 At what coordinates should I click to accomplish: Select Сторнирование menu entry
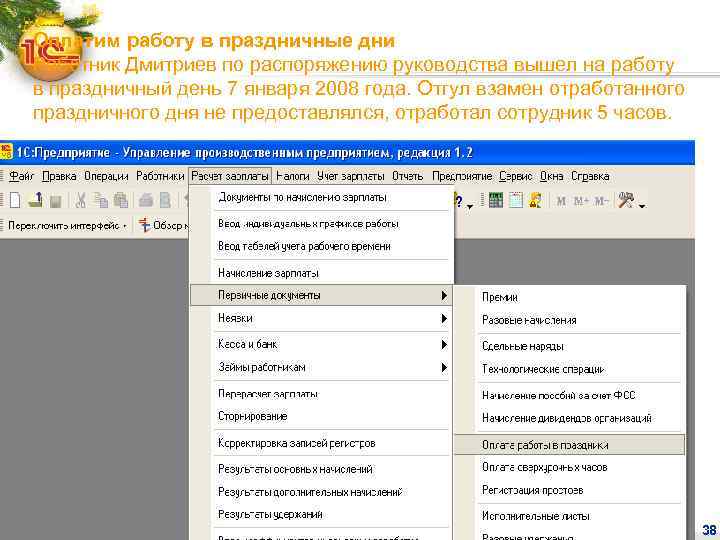(320, 416)
